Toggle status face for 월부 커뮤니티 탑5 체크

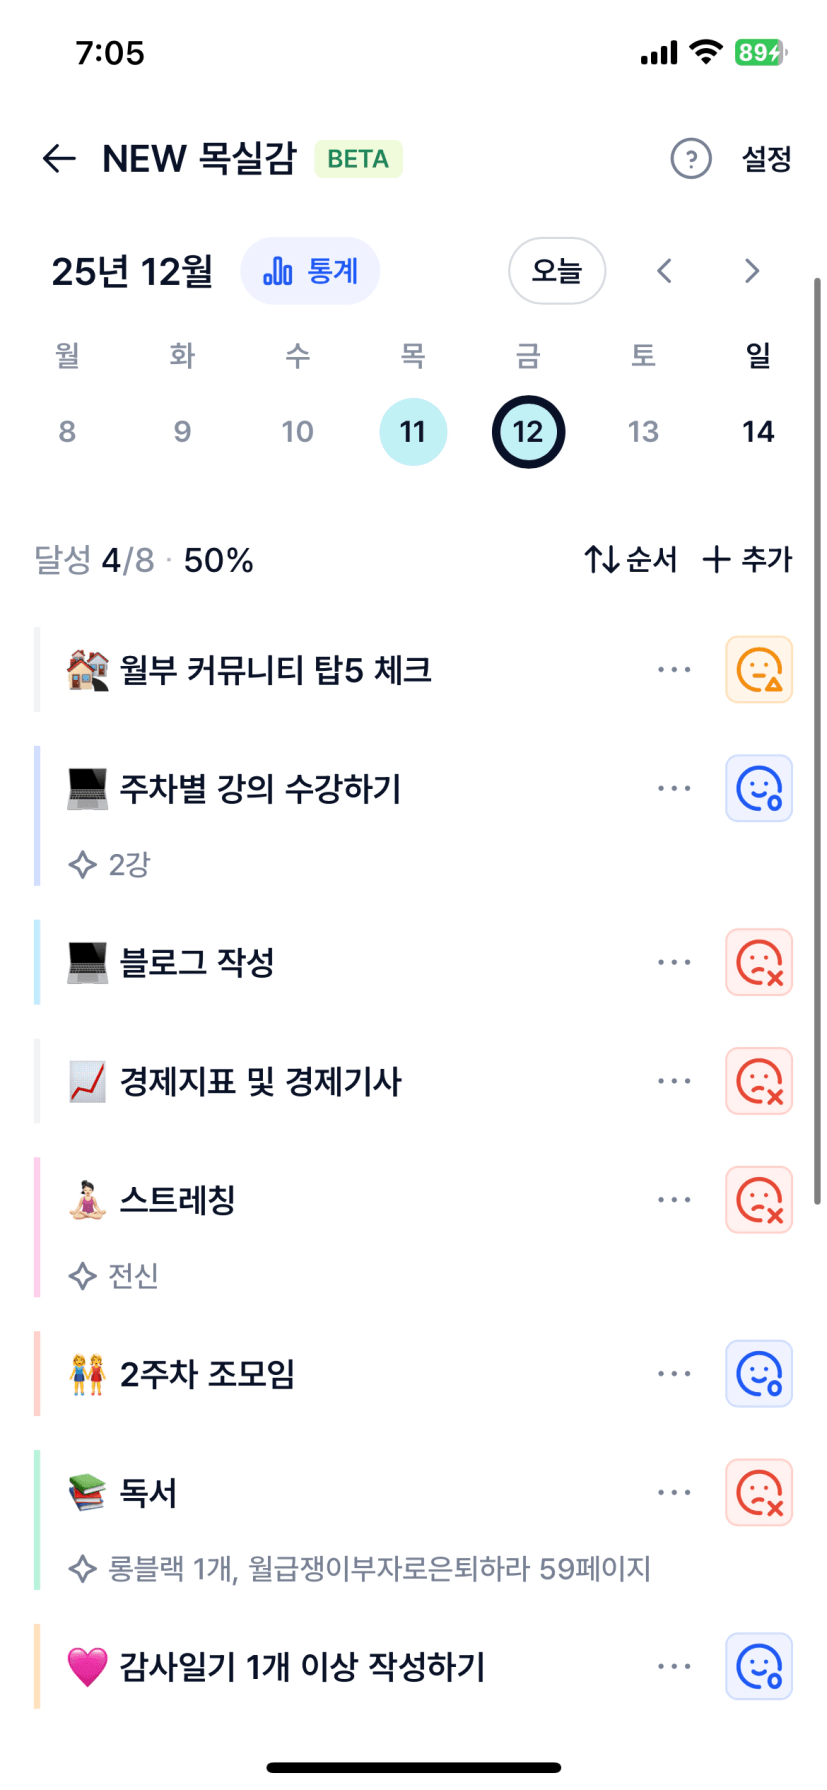(759, 670)
